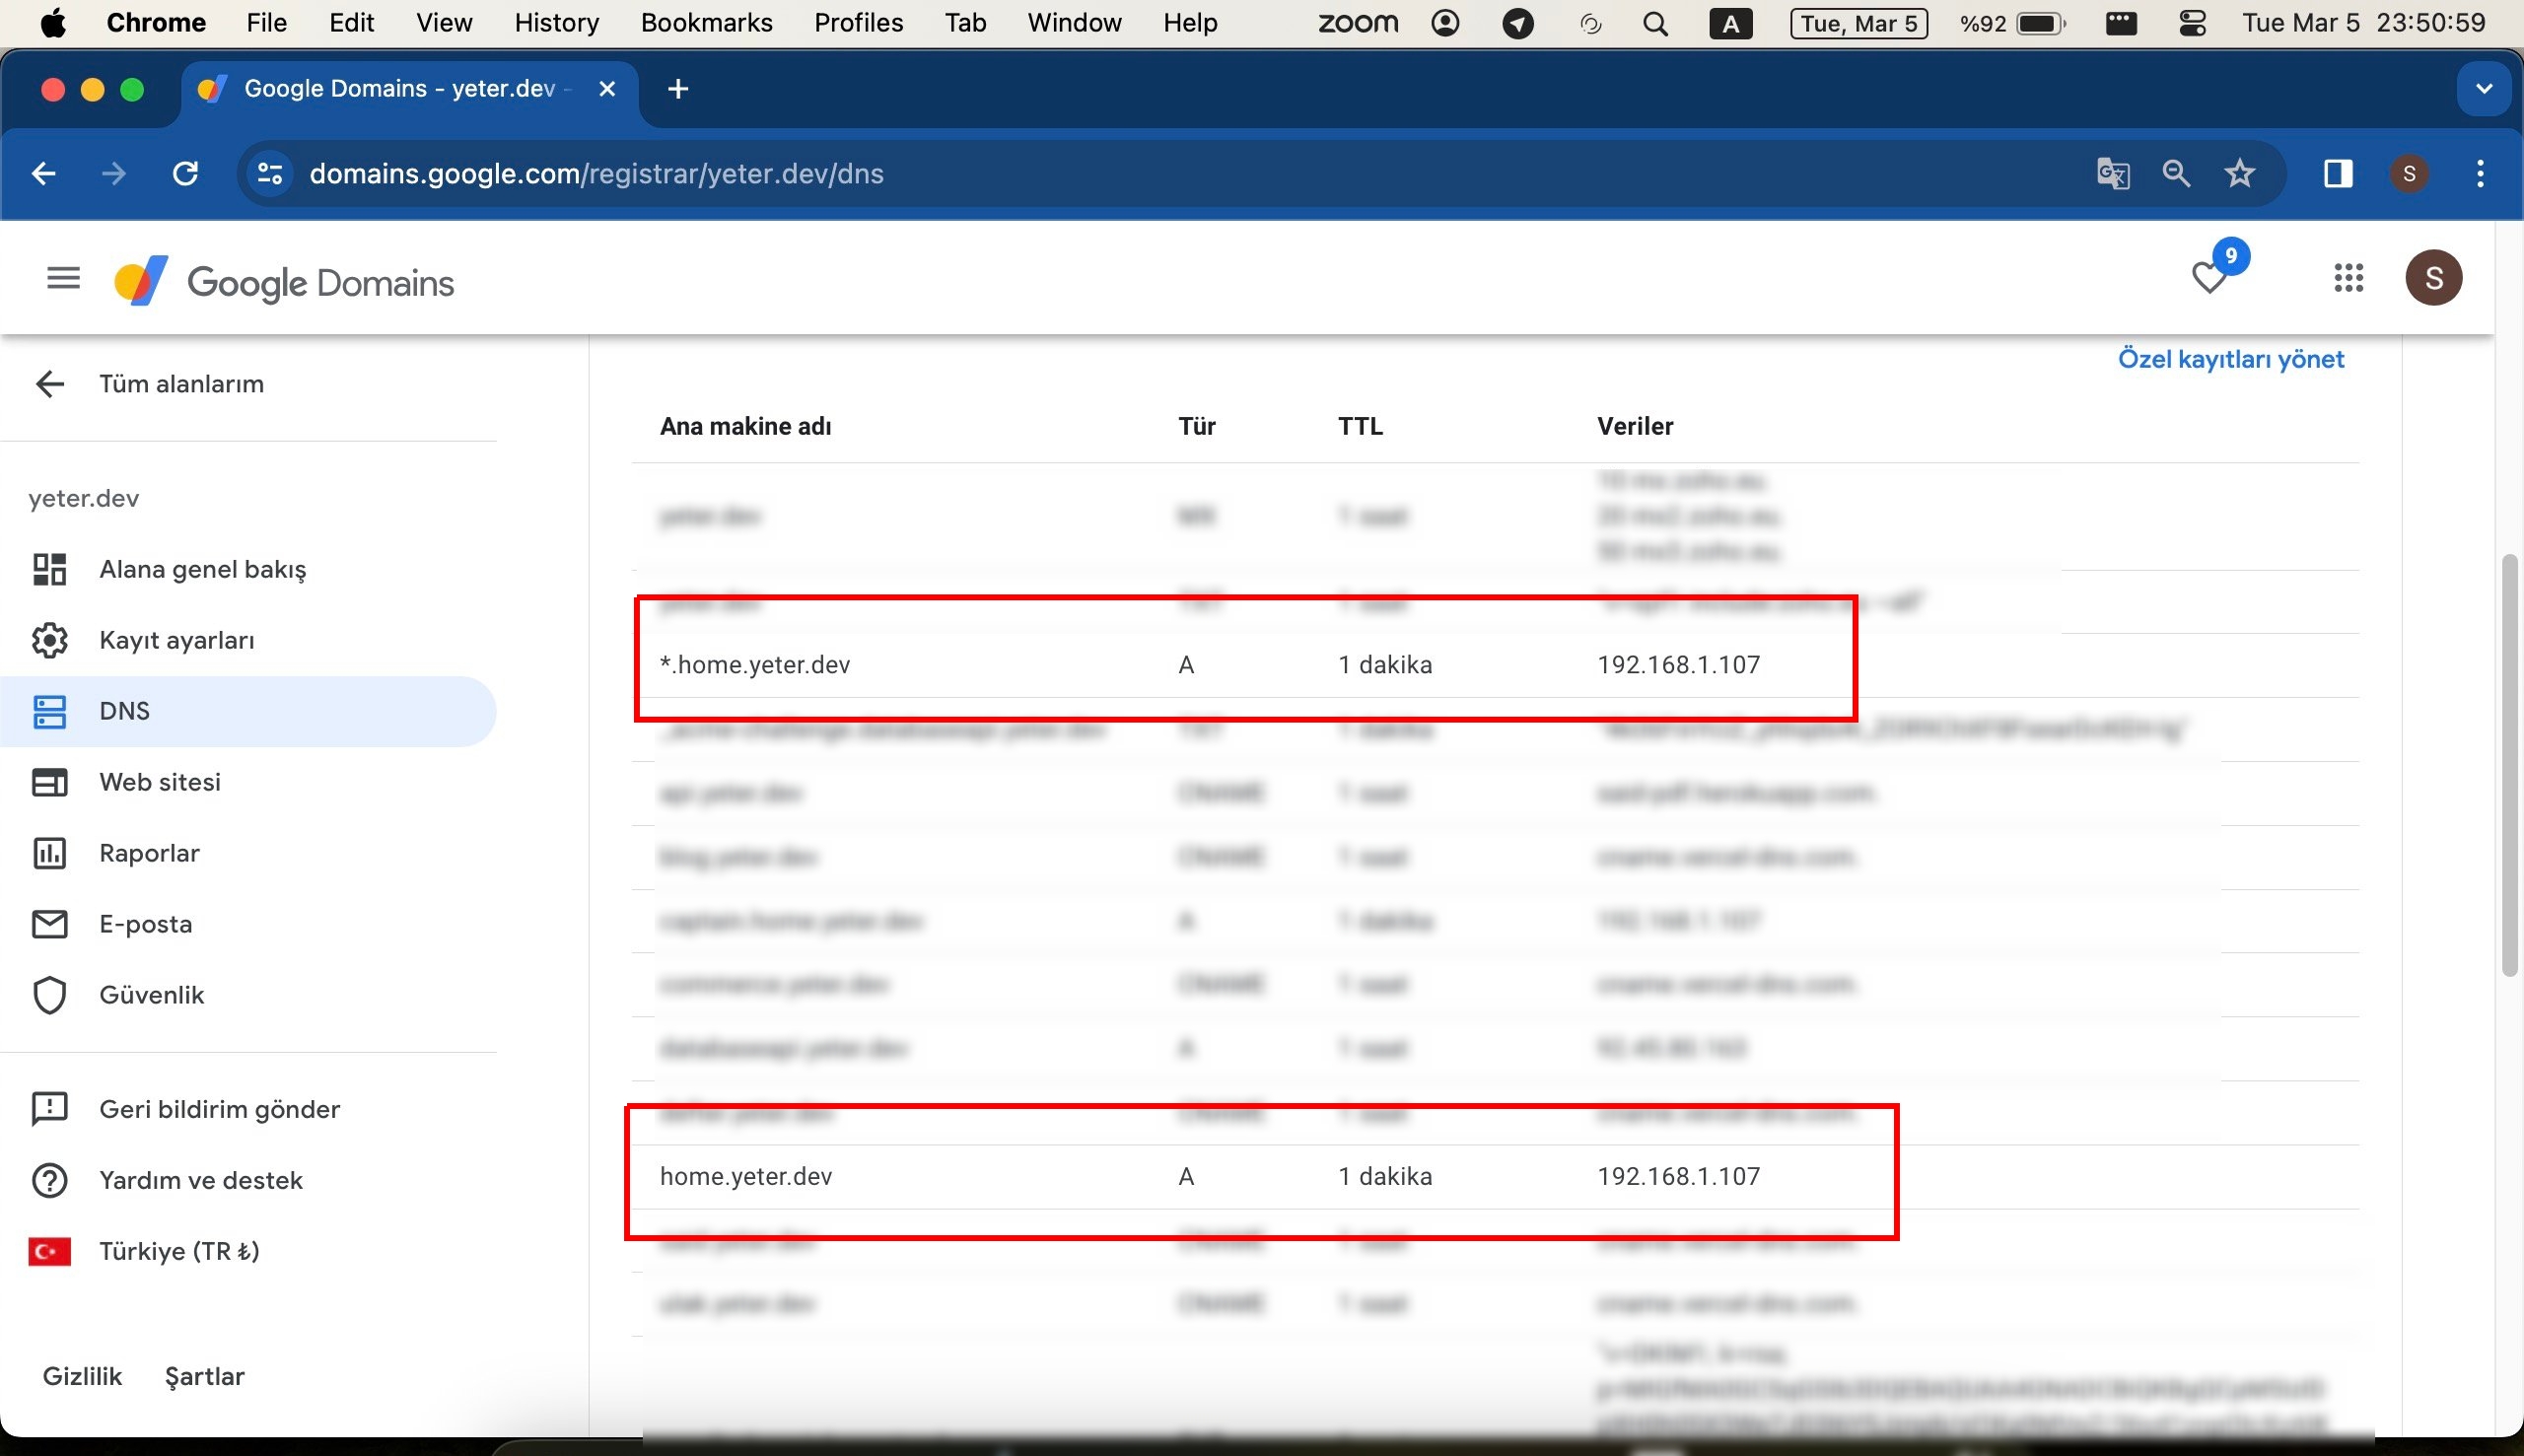Open E-posta section
This screenshot has width=2524, height=1456.
pyautogui.click(x=145, y=924)
